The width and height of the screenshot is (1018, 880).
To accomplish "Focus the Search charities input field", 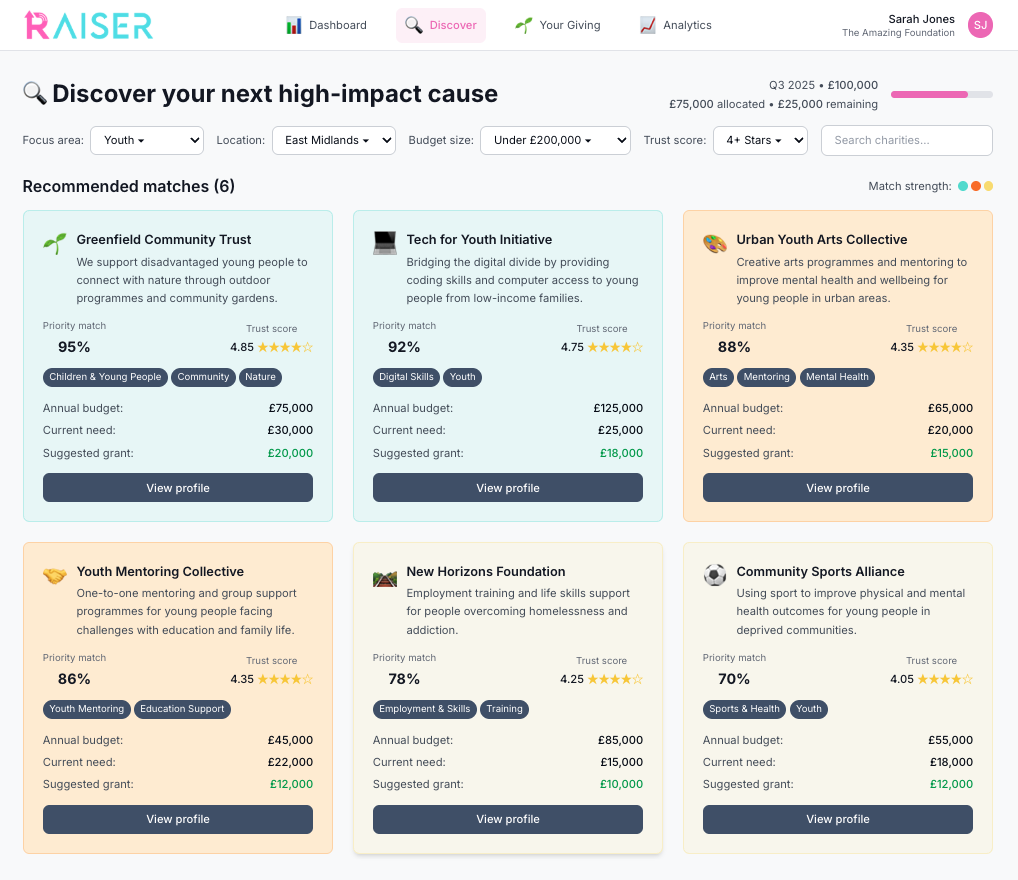I will pos(906,140).
